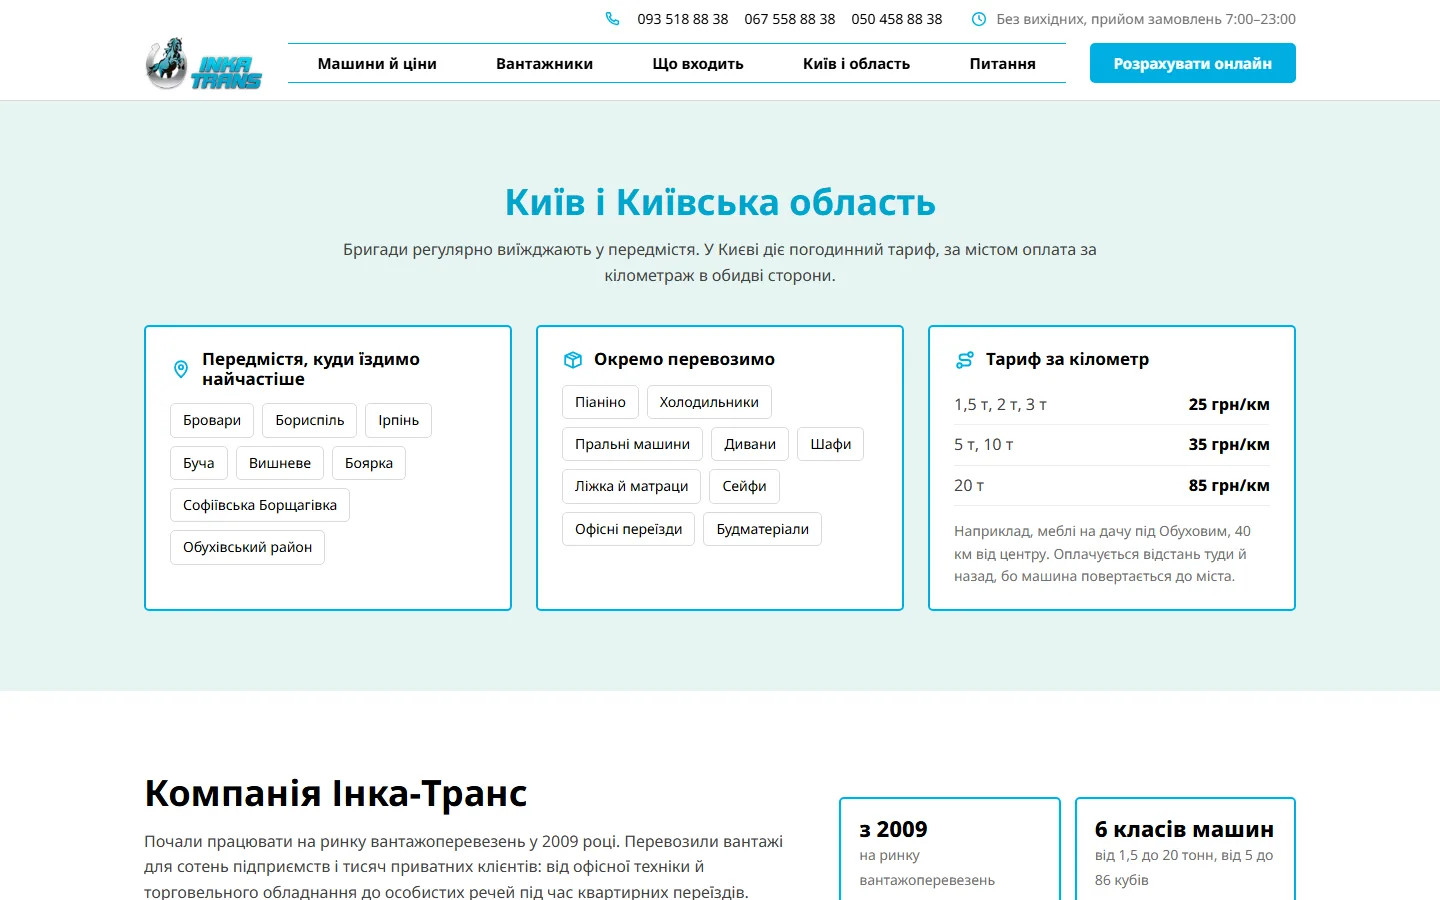Click the Офісні переїзди tag

(x=629, y=529)
